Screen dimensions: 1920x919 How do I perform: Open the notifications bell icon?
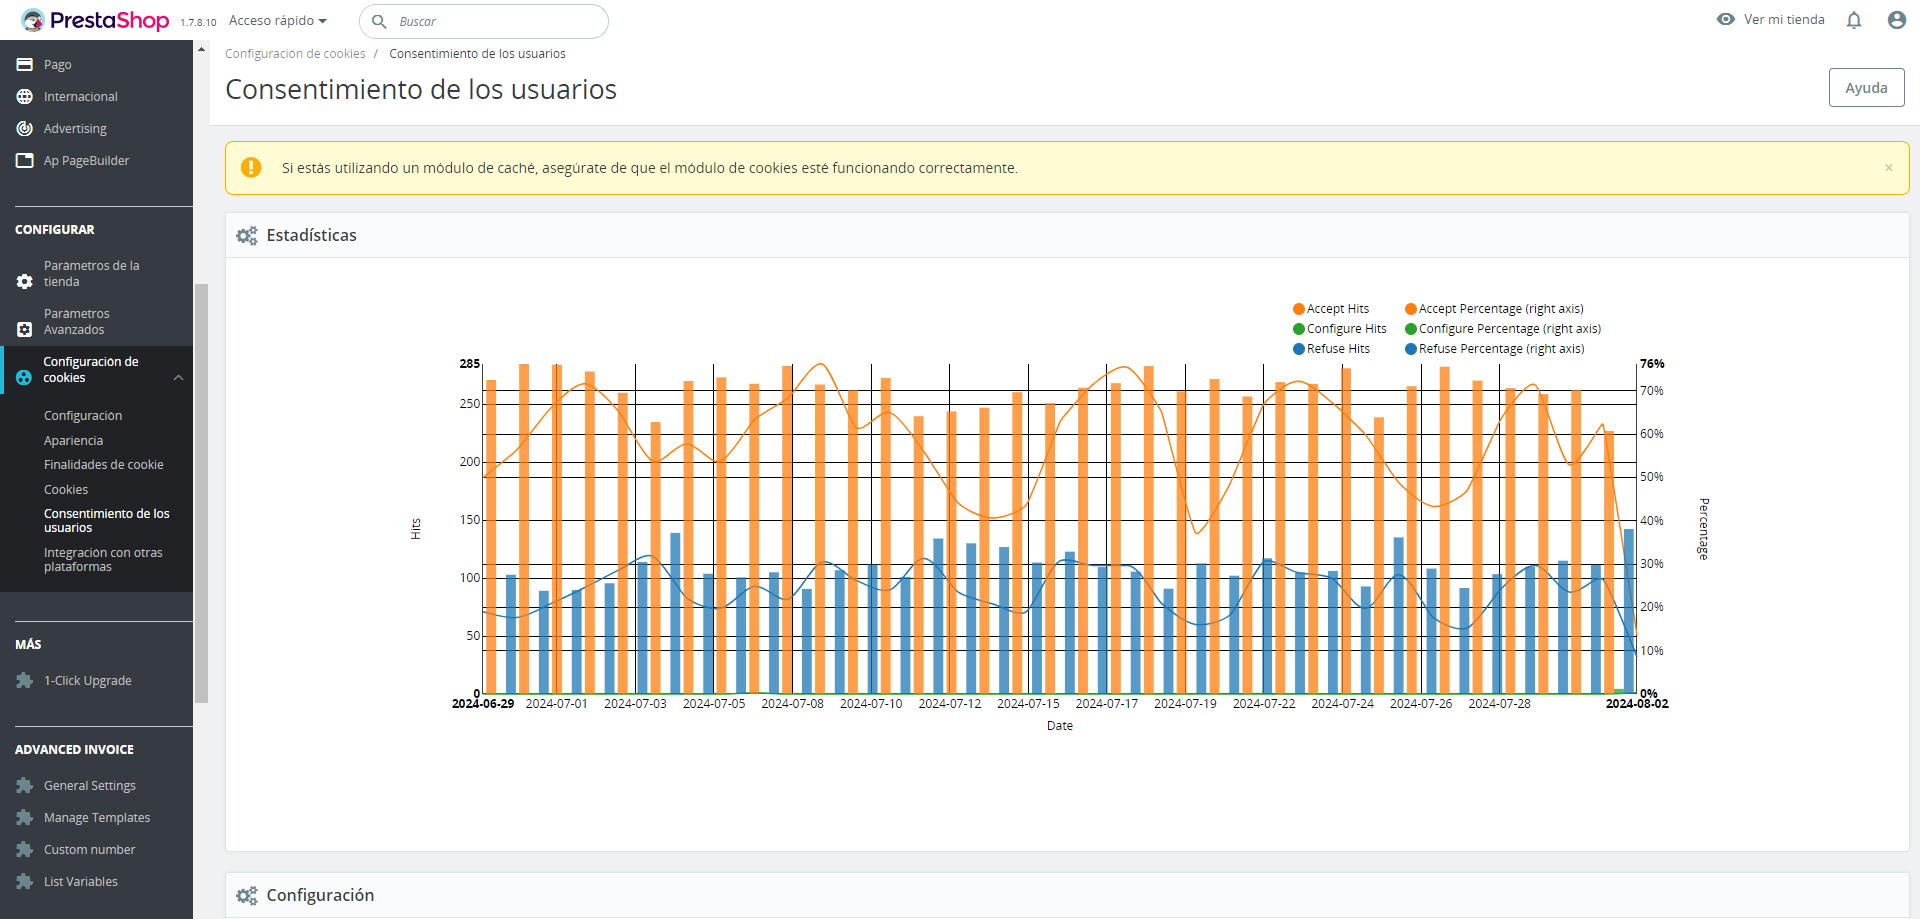1854,20
